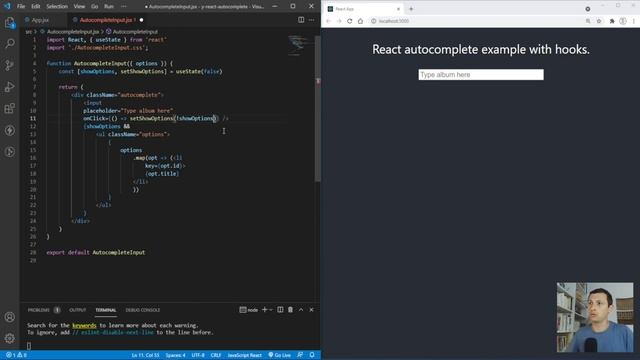Go forward in the browser
This screenshot has width=640, height=360.
[x=339, y=21]
